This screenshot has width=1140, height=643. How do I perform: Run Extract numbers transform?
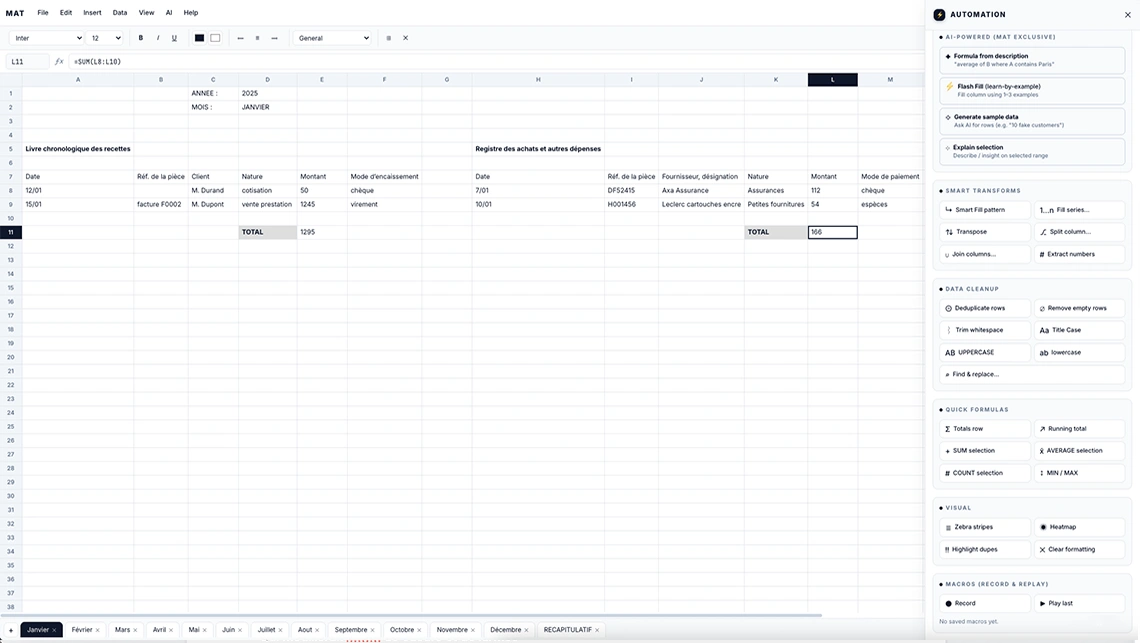(1079, 254)
